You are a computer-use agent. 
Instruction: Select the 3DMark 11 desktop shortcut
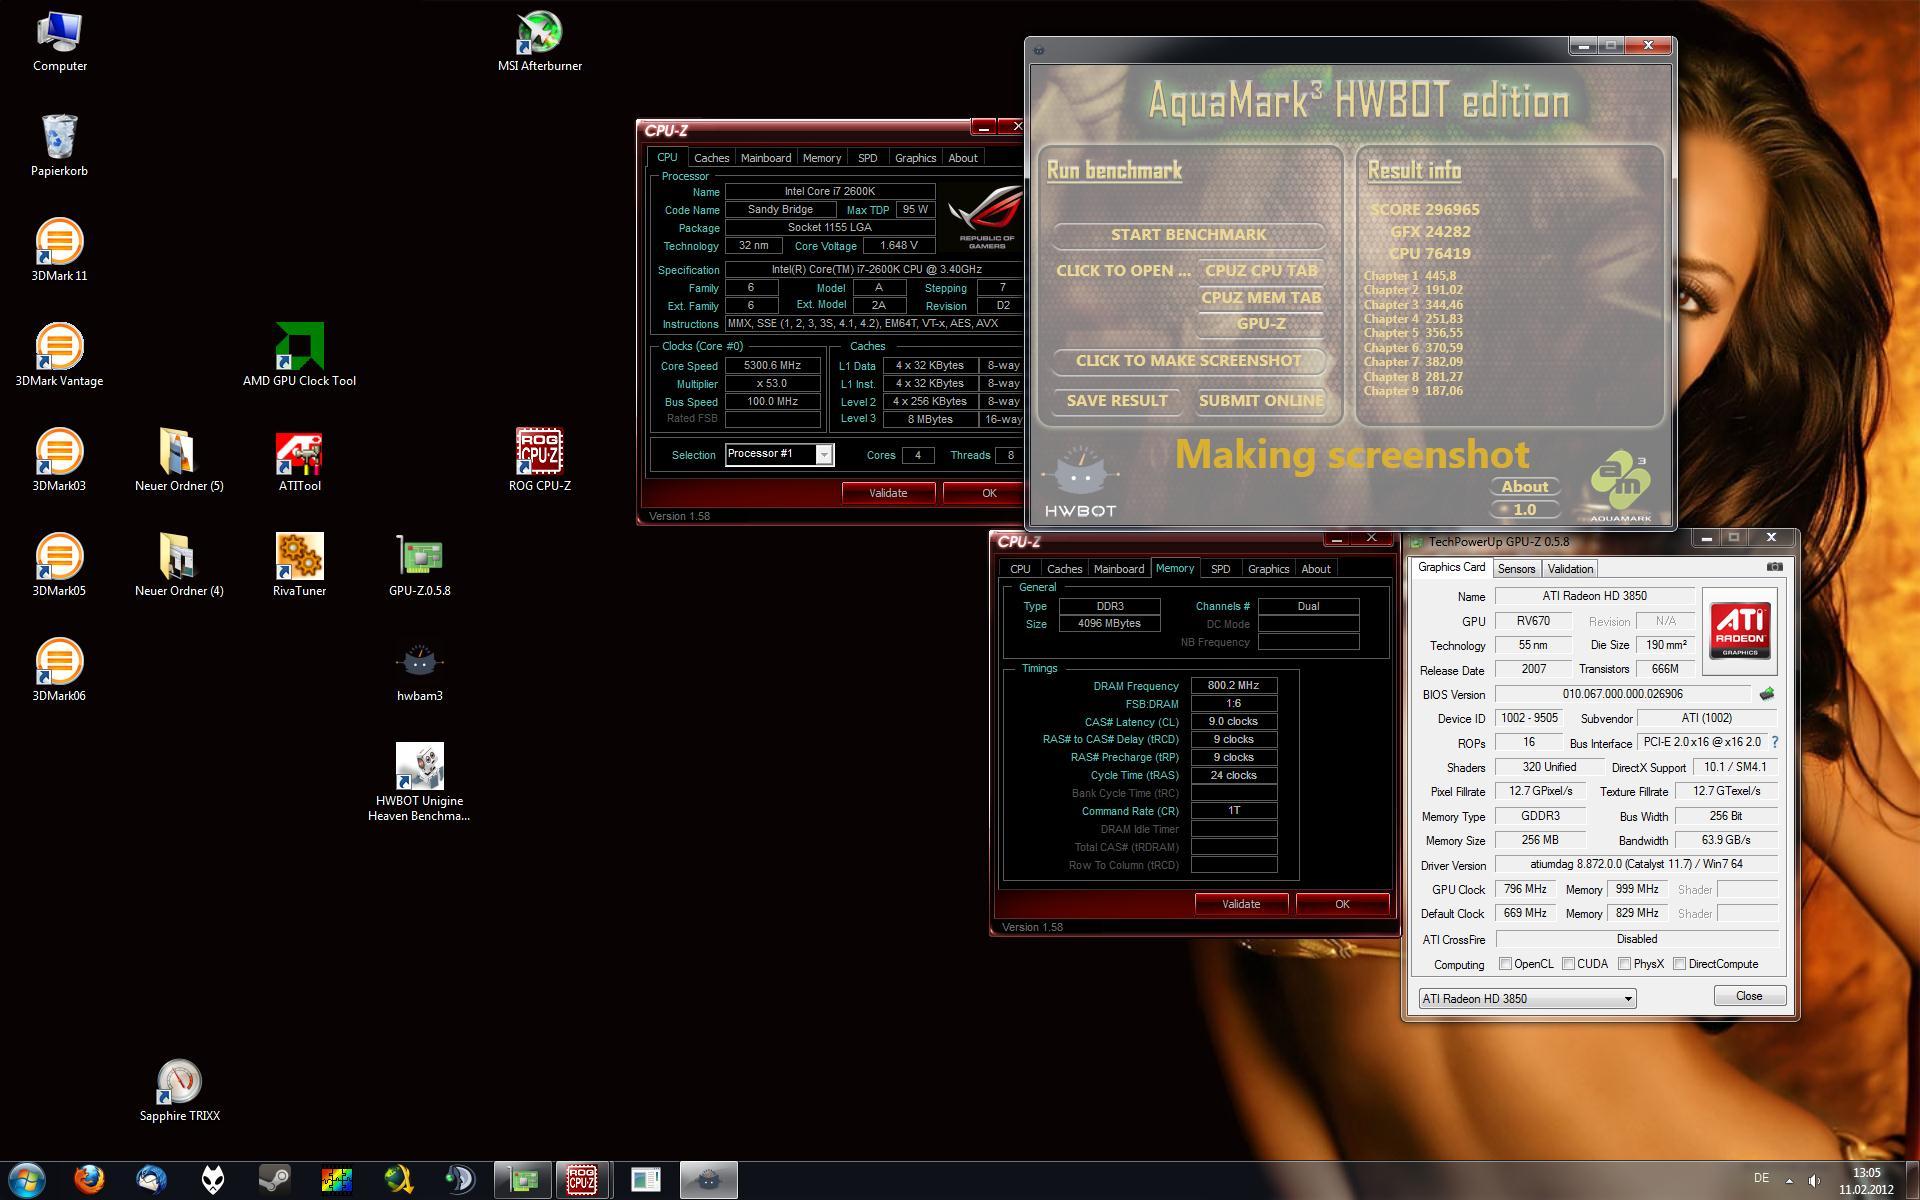pos(60,251)
